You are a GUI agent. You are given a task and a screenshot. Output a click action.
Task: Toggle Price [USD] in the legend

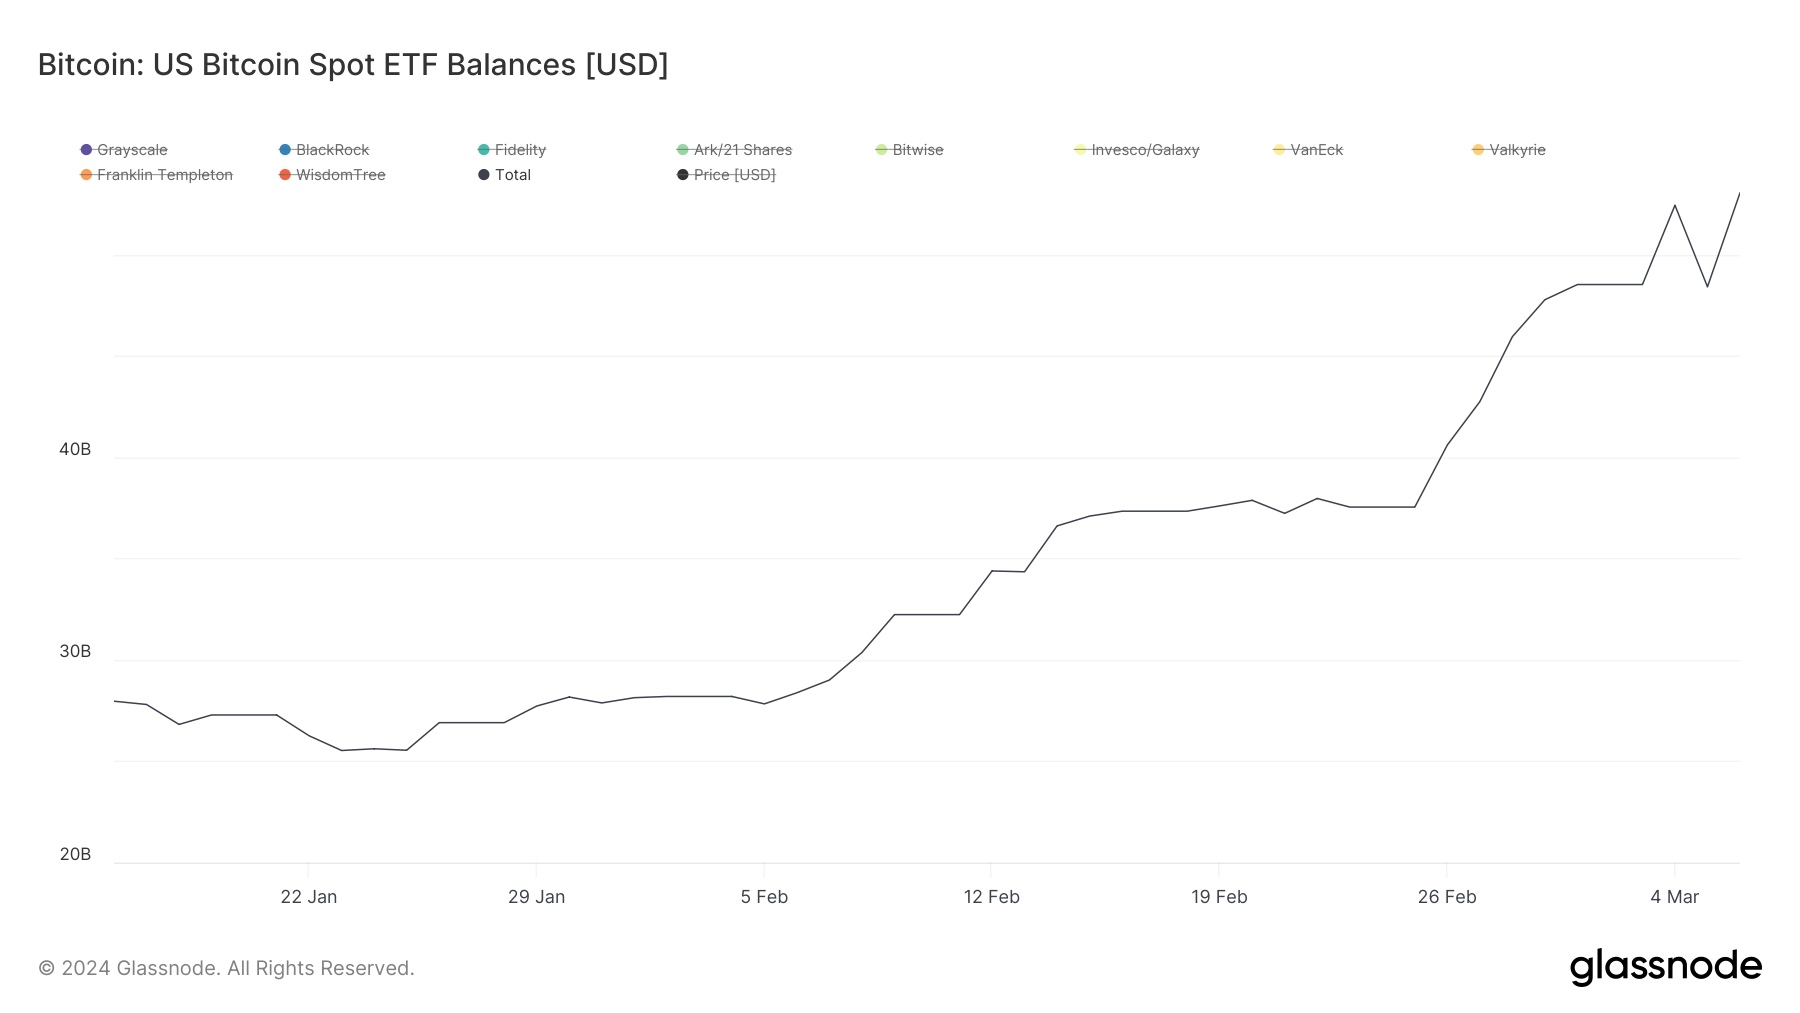coord(727,175)
